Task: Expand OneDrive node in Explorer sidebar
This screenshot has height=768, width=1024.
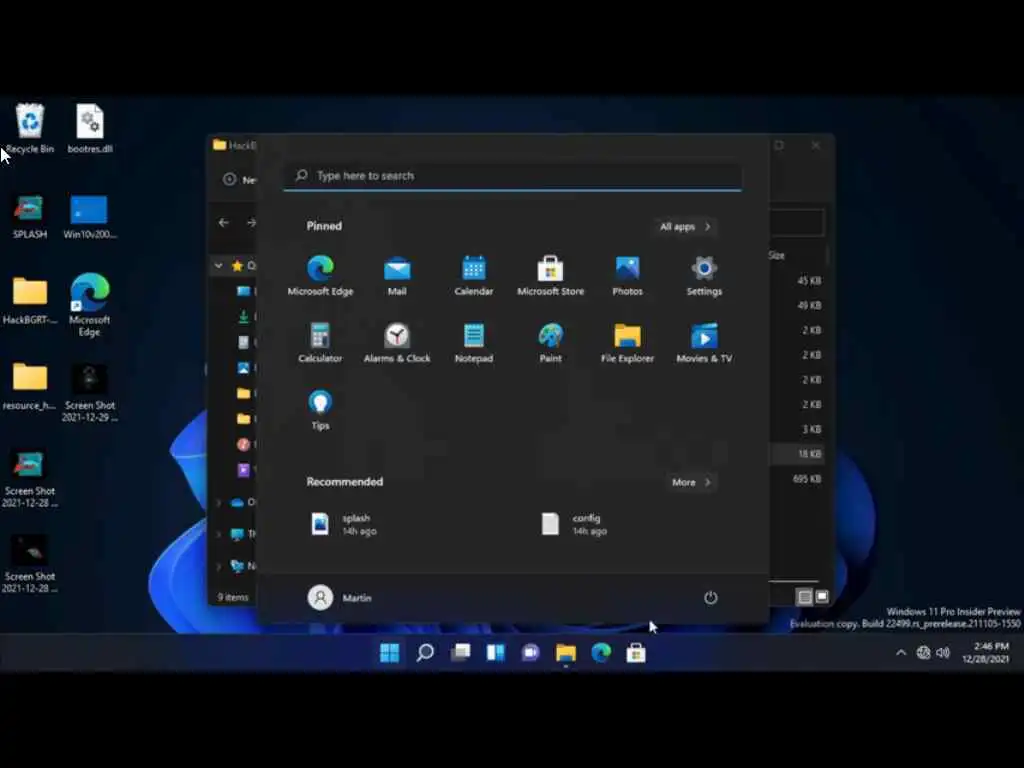Action: [219, 502]
